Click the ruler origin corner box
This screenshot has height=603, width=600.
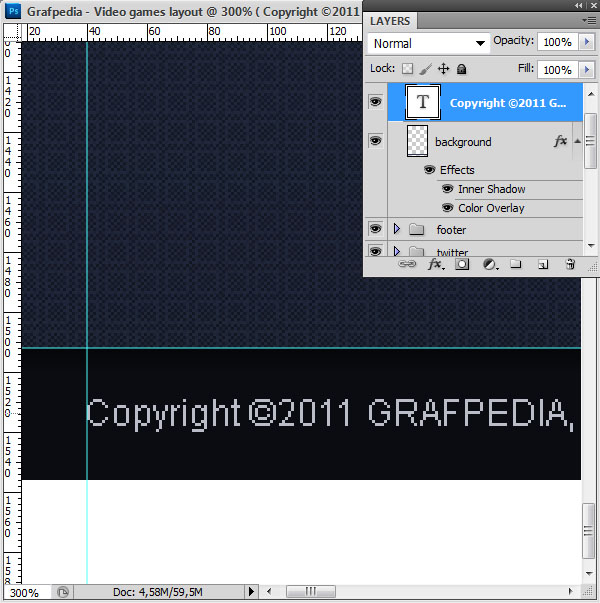point(12,32)
